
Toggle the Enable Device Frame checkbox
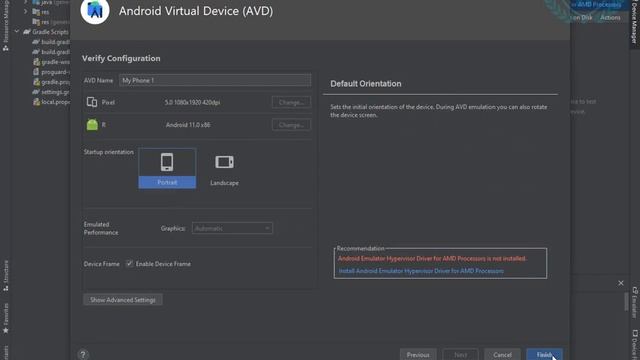(x=129, y=264)
